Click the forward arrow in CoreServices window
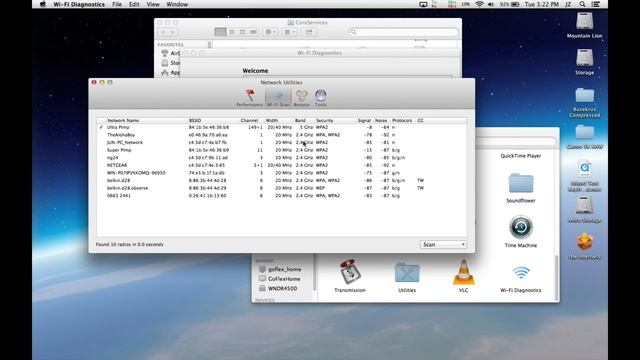Viewport: 640px width, 360px height. [x=173, y=32]
